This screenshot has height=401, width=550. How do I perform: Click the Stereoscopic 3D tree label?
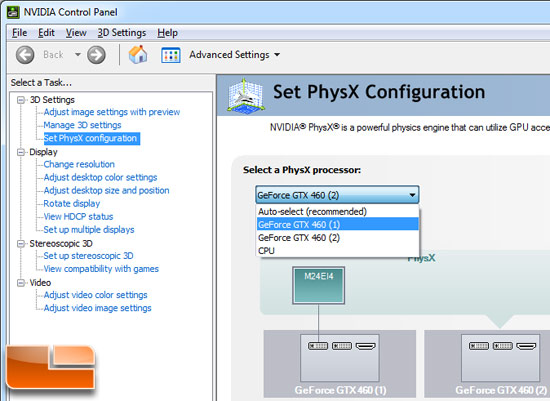coord(61,243)
